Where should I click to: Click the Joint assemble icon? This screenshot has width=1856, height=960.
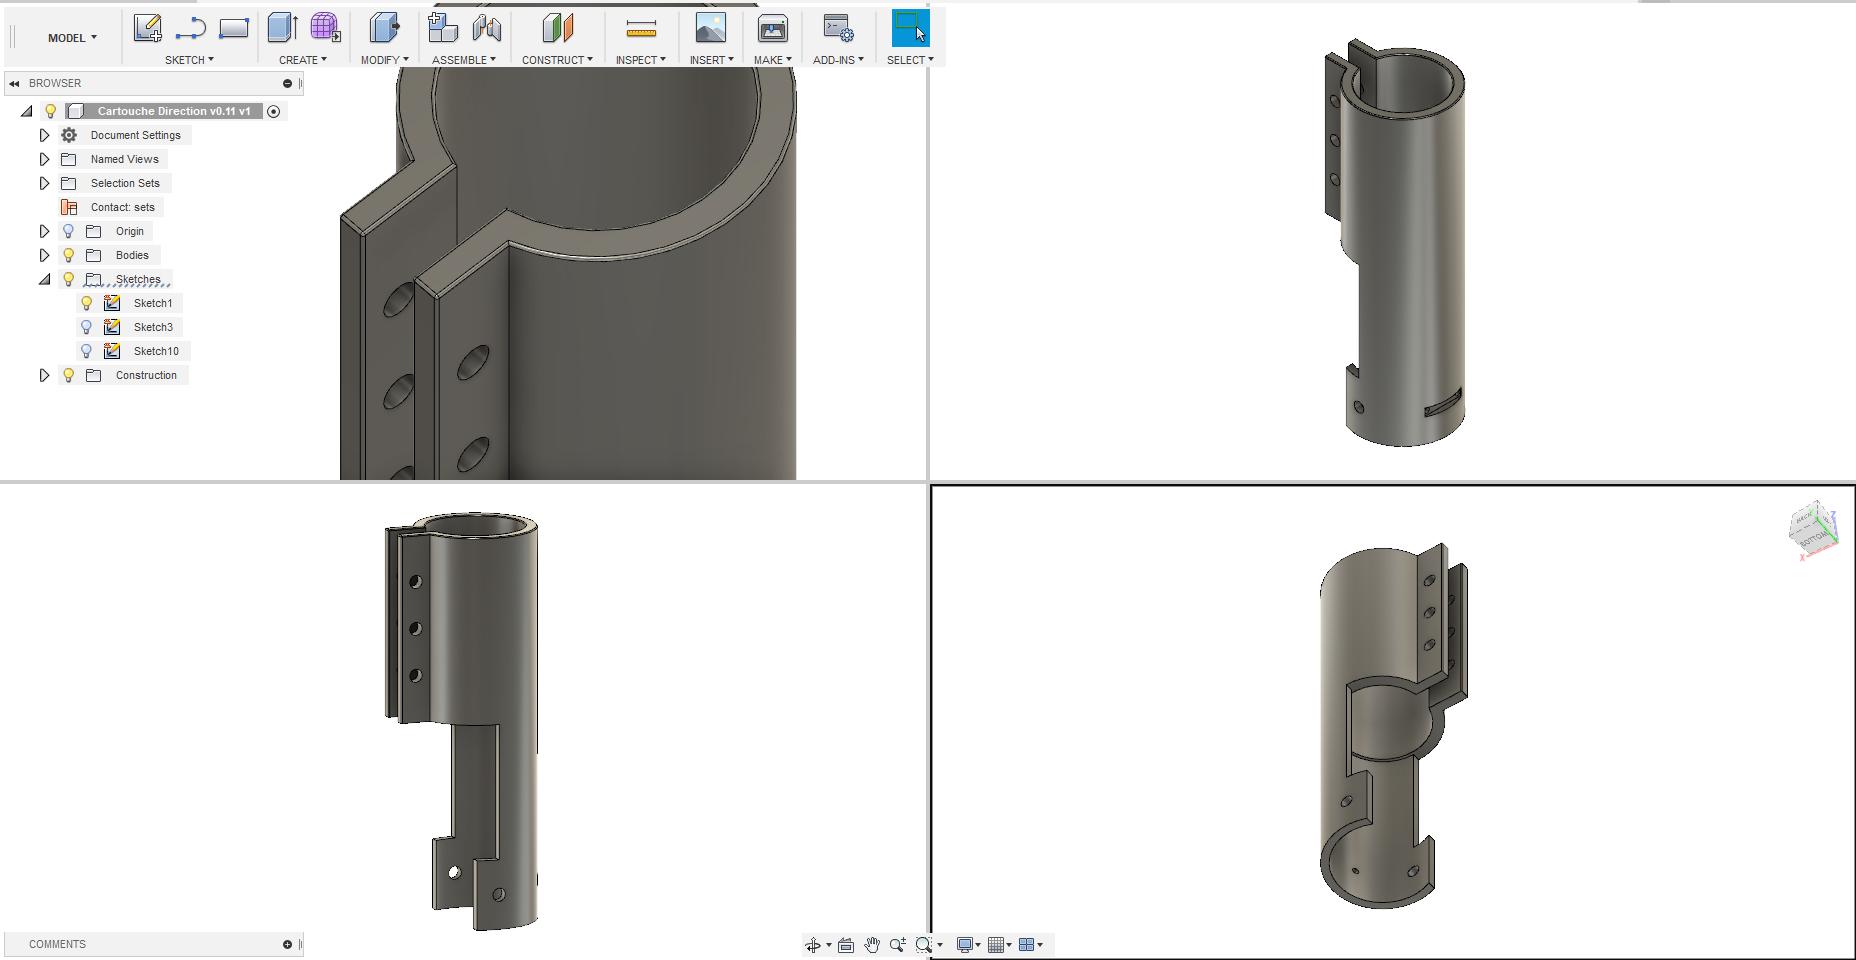[x=487, y=28]
